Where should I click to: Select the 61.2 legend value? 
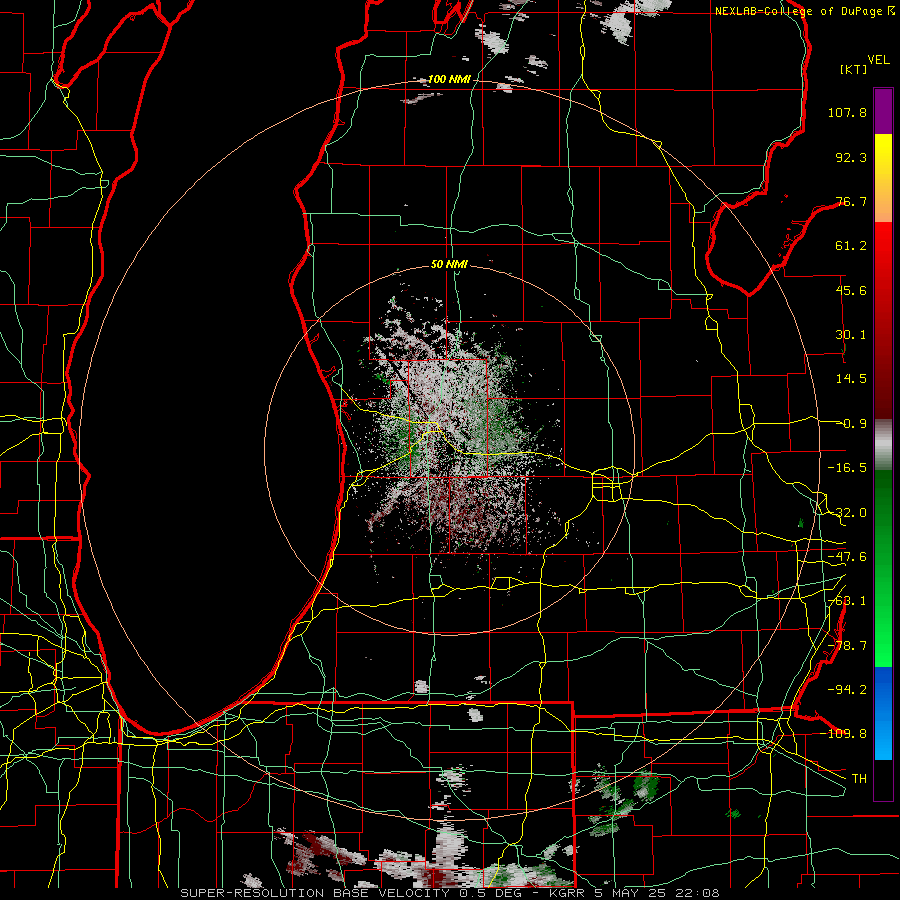point(851,246)
